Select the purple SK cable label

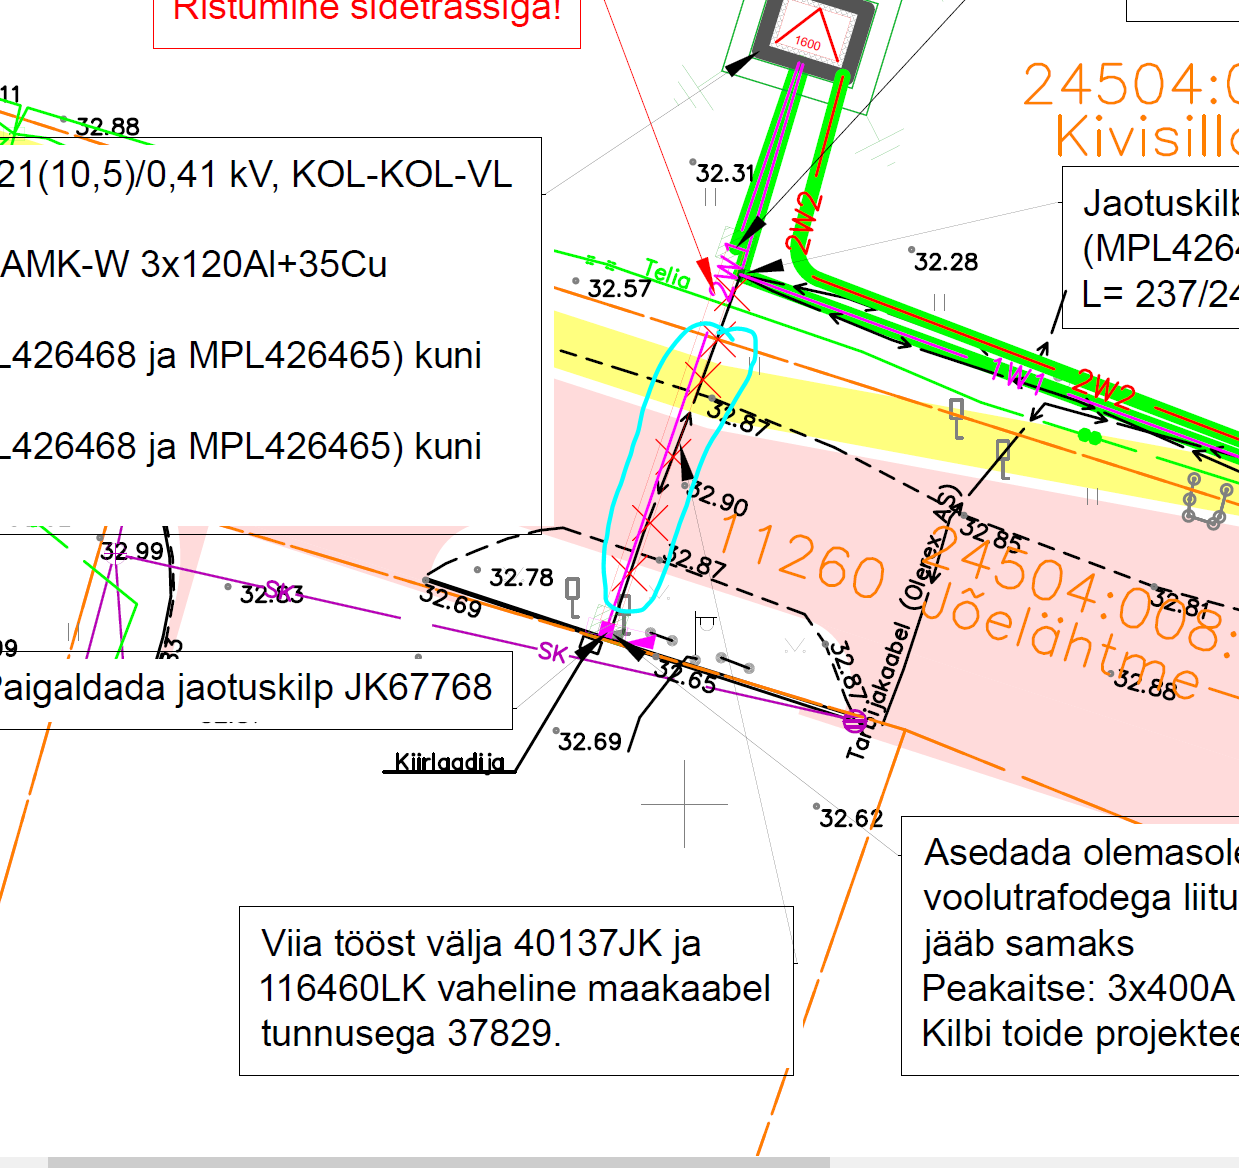(x=552, y=653)
